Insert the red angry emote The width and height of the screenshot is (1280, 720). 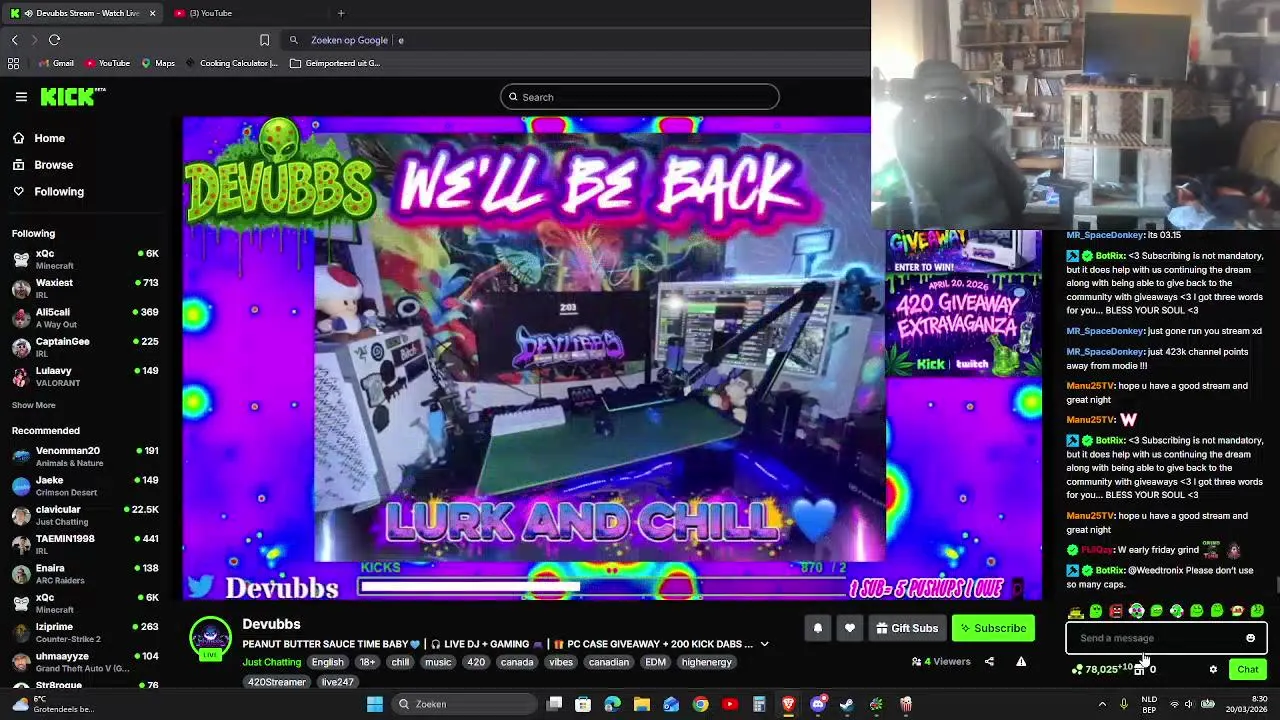(x=1116, y=610)
